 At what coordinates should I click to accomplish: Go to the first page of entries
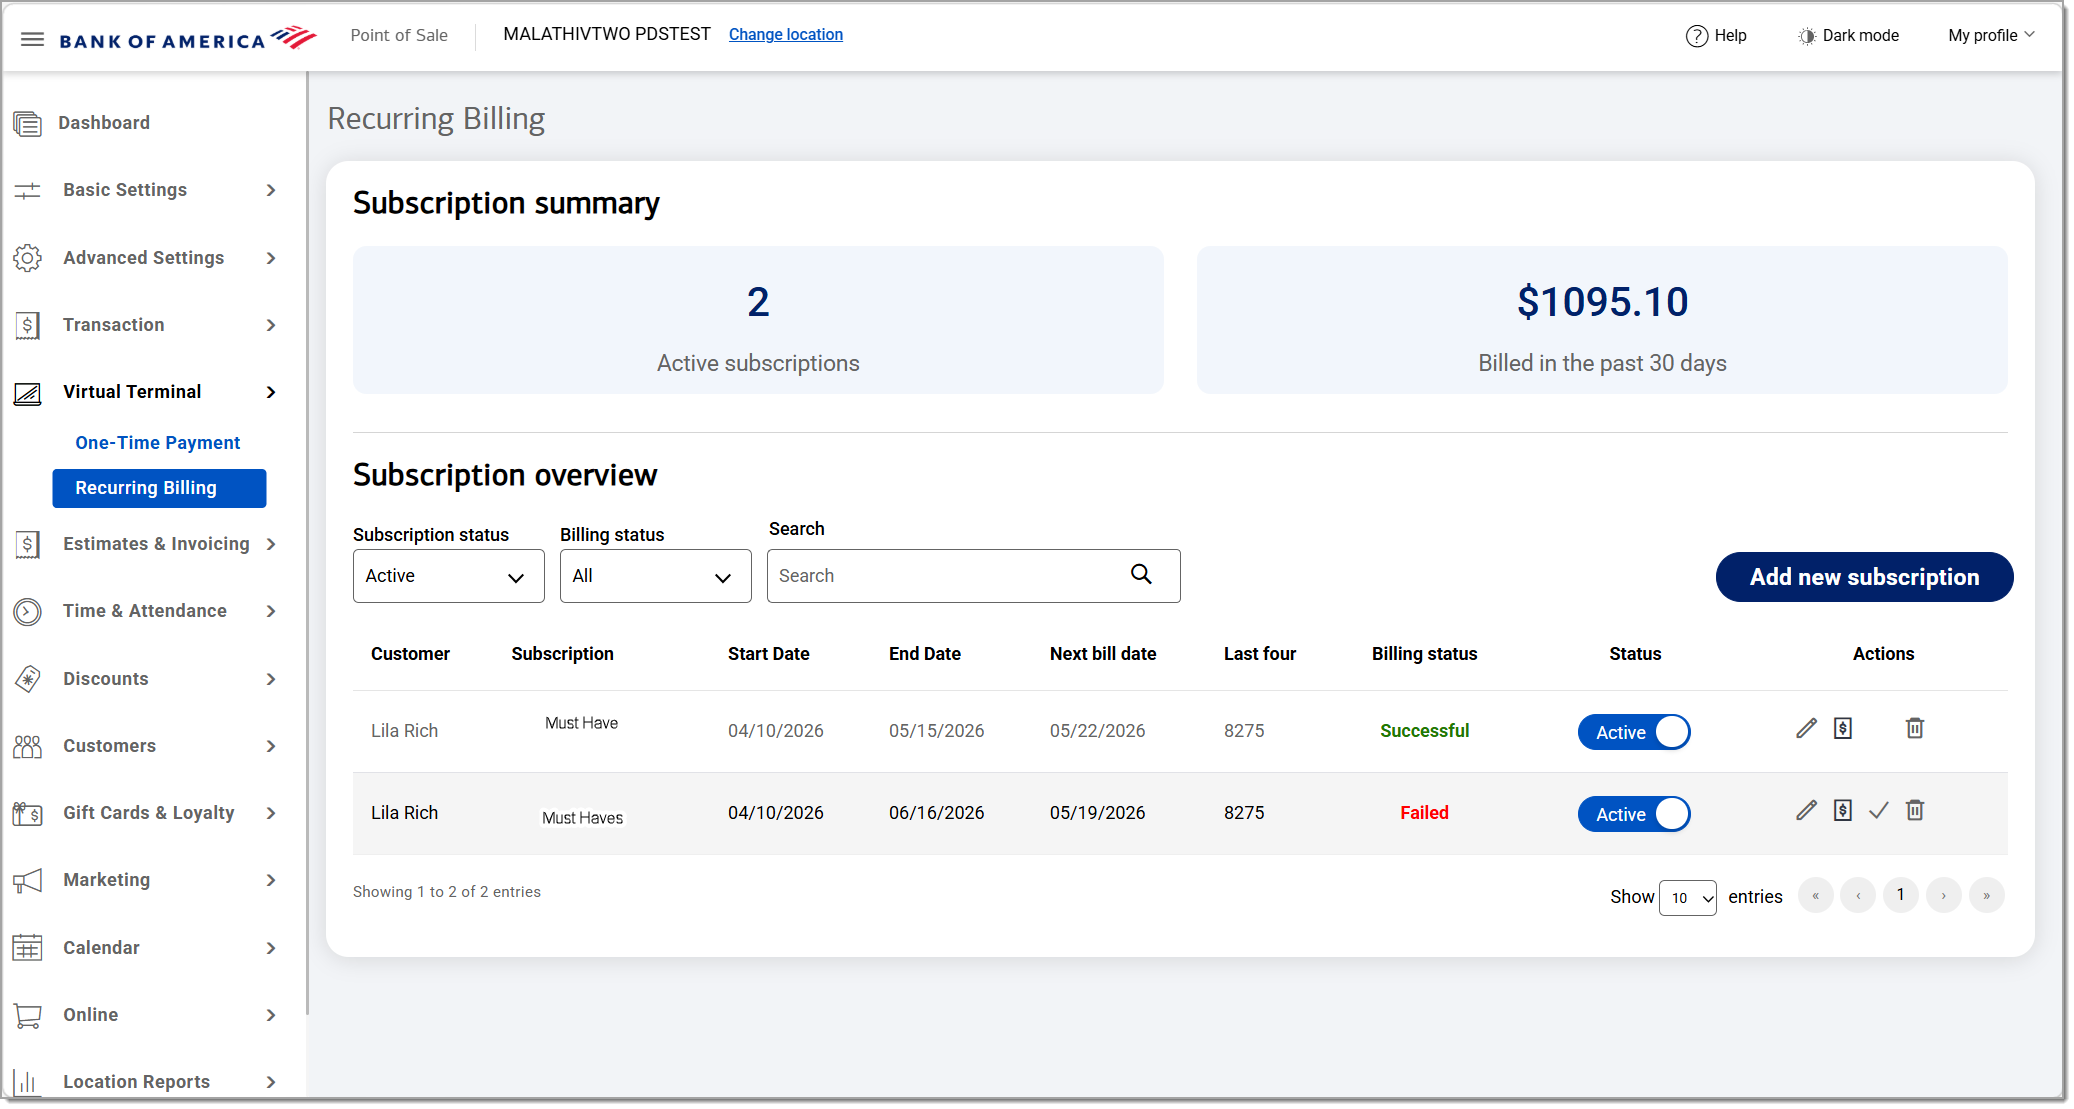click(1816, 895)
